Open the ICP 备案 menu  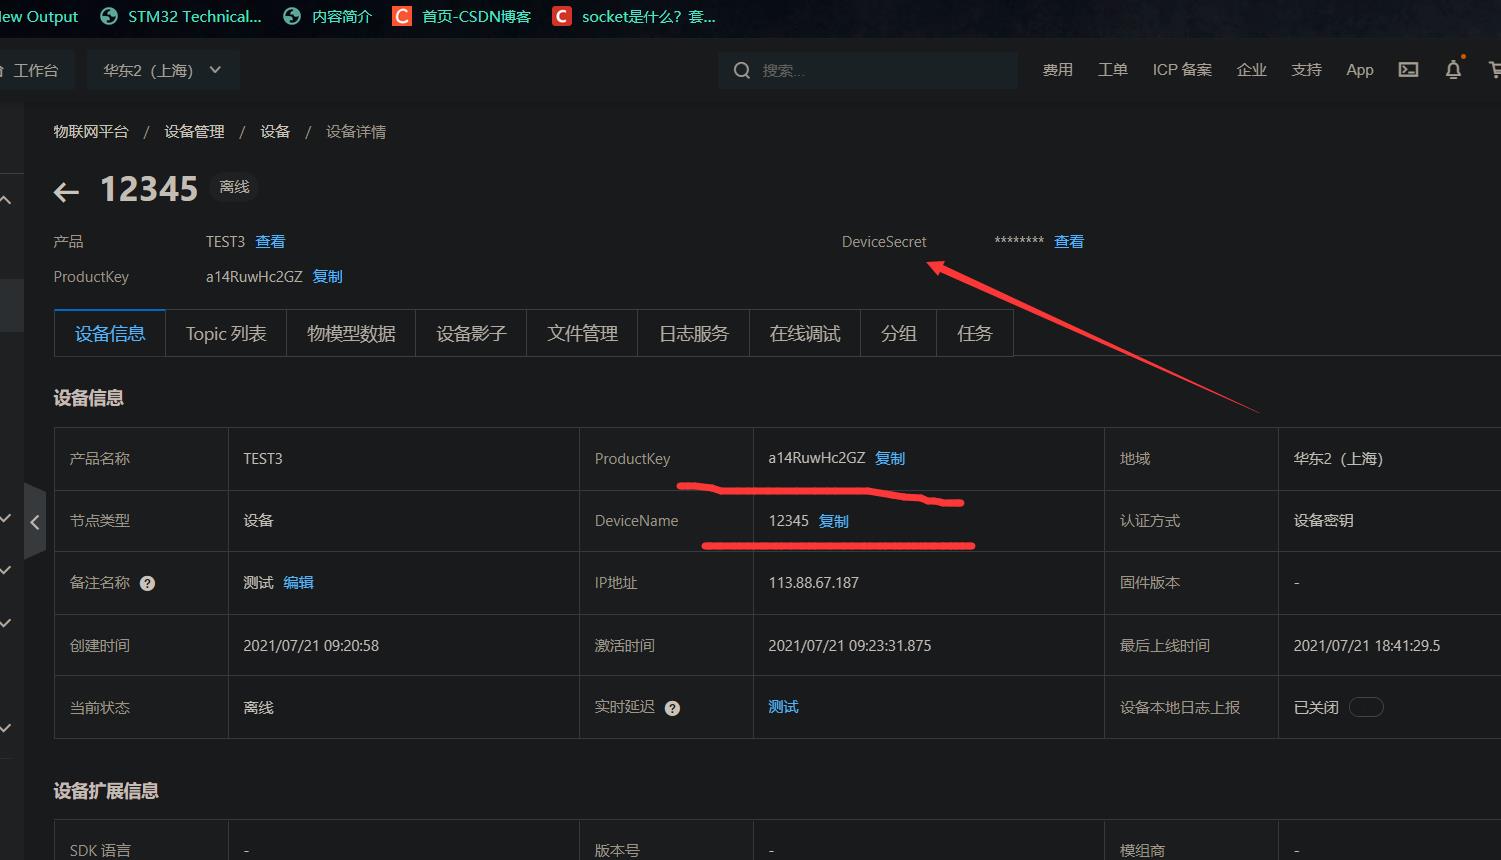coord(1182,70)
